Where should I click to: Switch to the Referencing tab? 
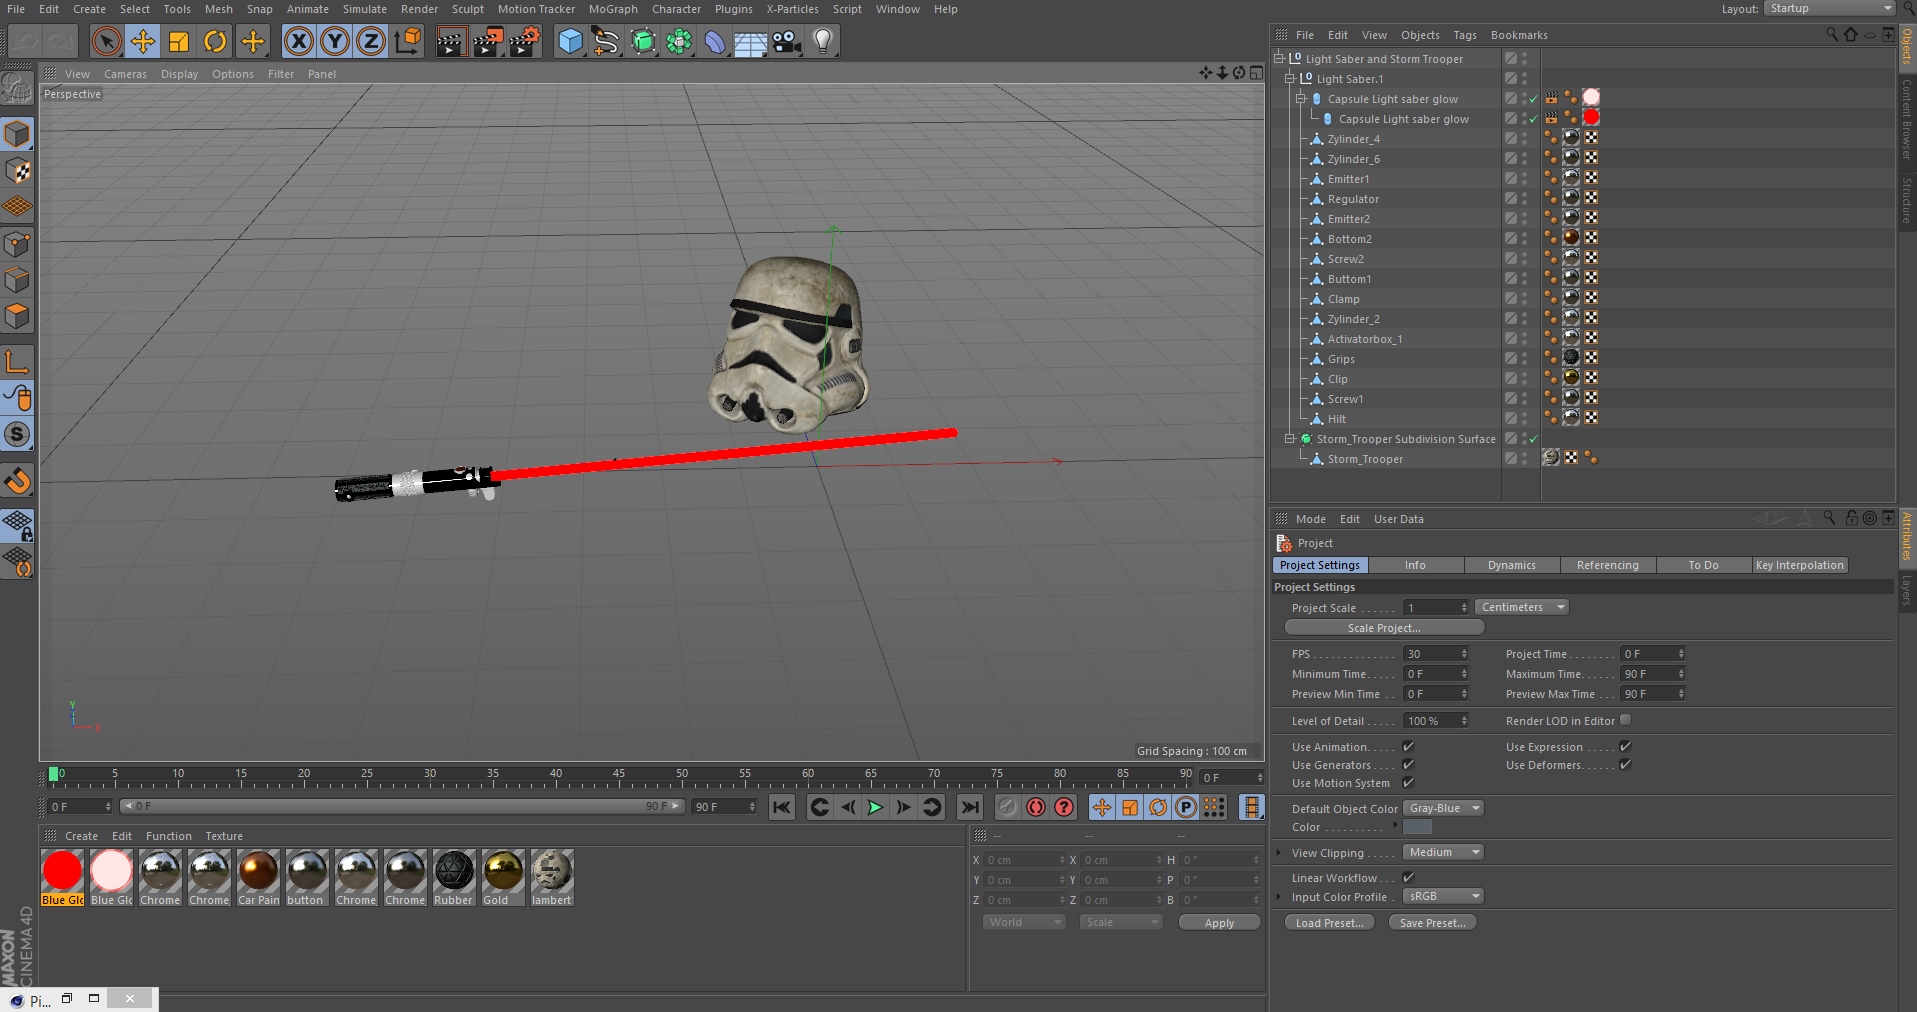point(1607,565)
